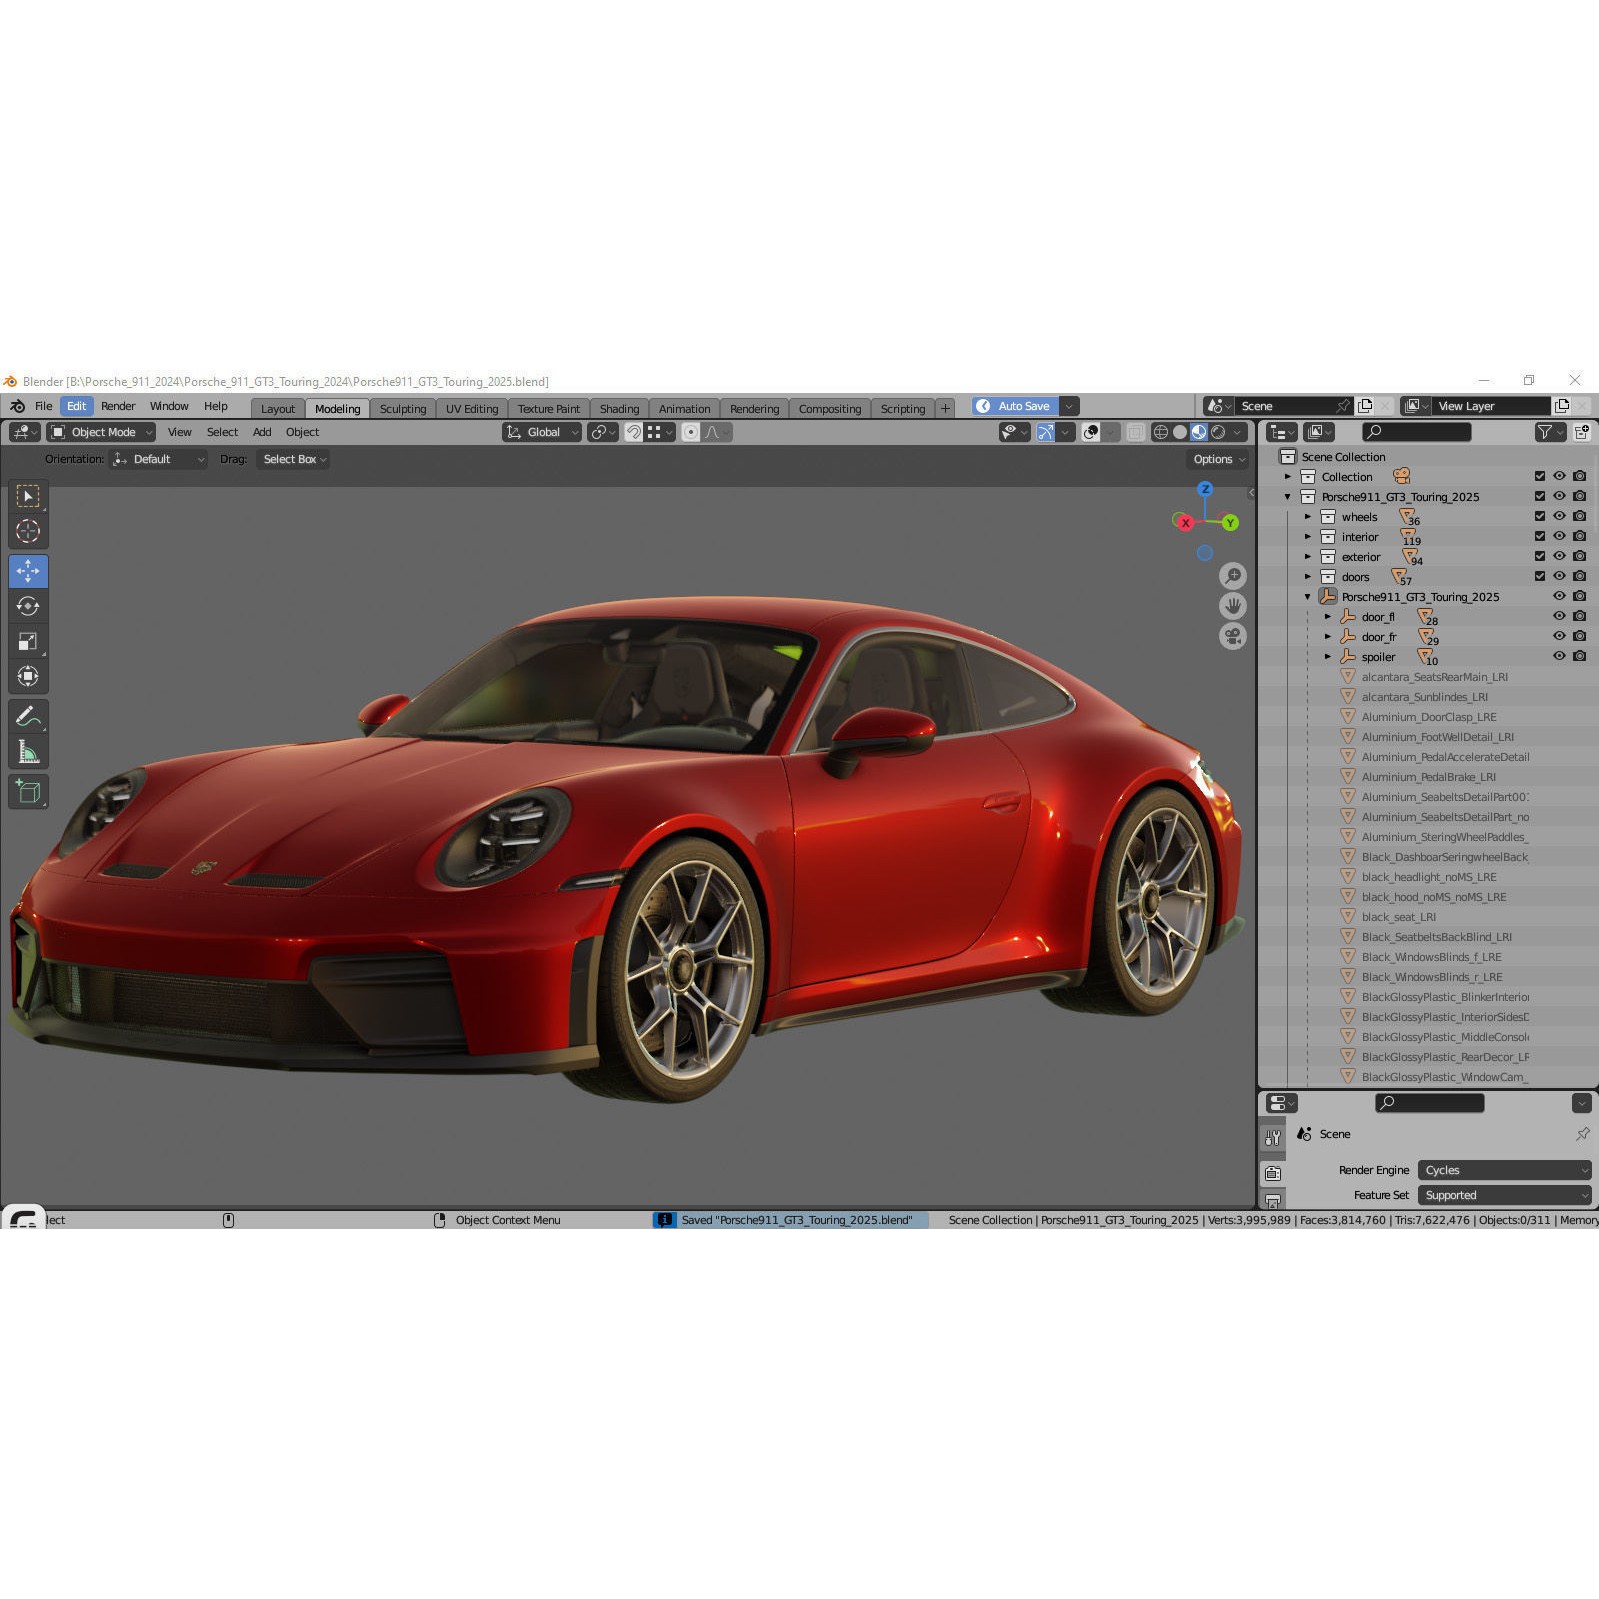Switch to solid viewport shading
The height and width of the screenshot is (1599, 1599).
1180,432
